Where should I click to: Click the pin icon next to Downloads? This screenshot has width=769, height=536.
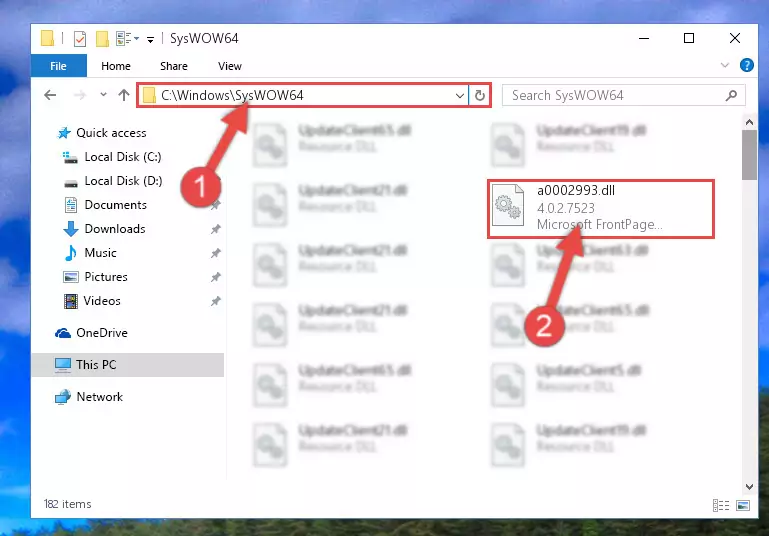(x=215, y=229)
